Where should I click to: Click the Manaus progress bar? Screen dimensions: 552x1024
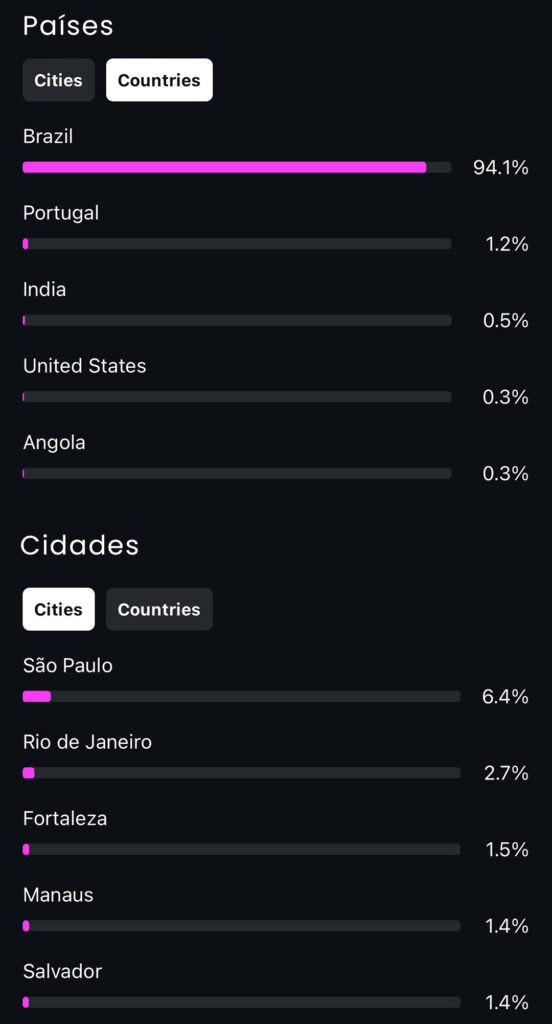point(242,925)
